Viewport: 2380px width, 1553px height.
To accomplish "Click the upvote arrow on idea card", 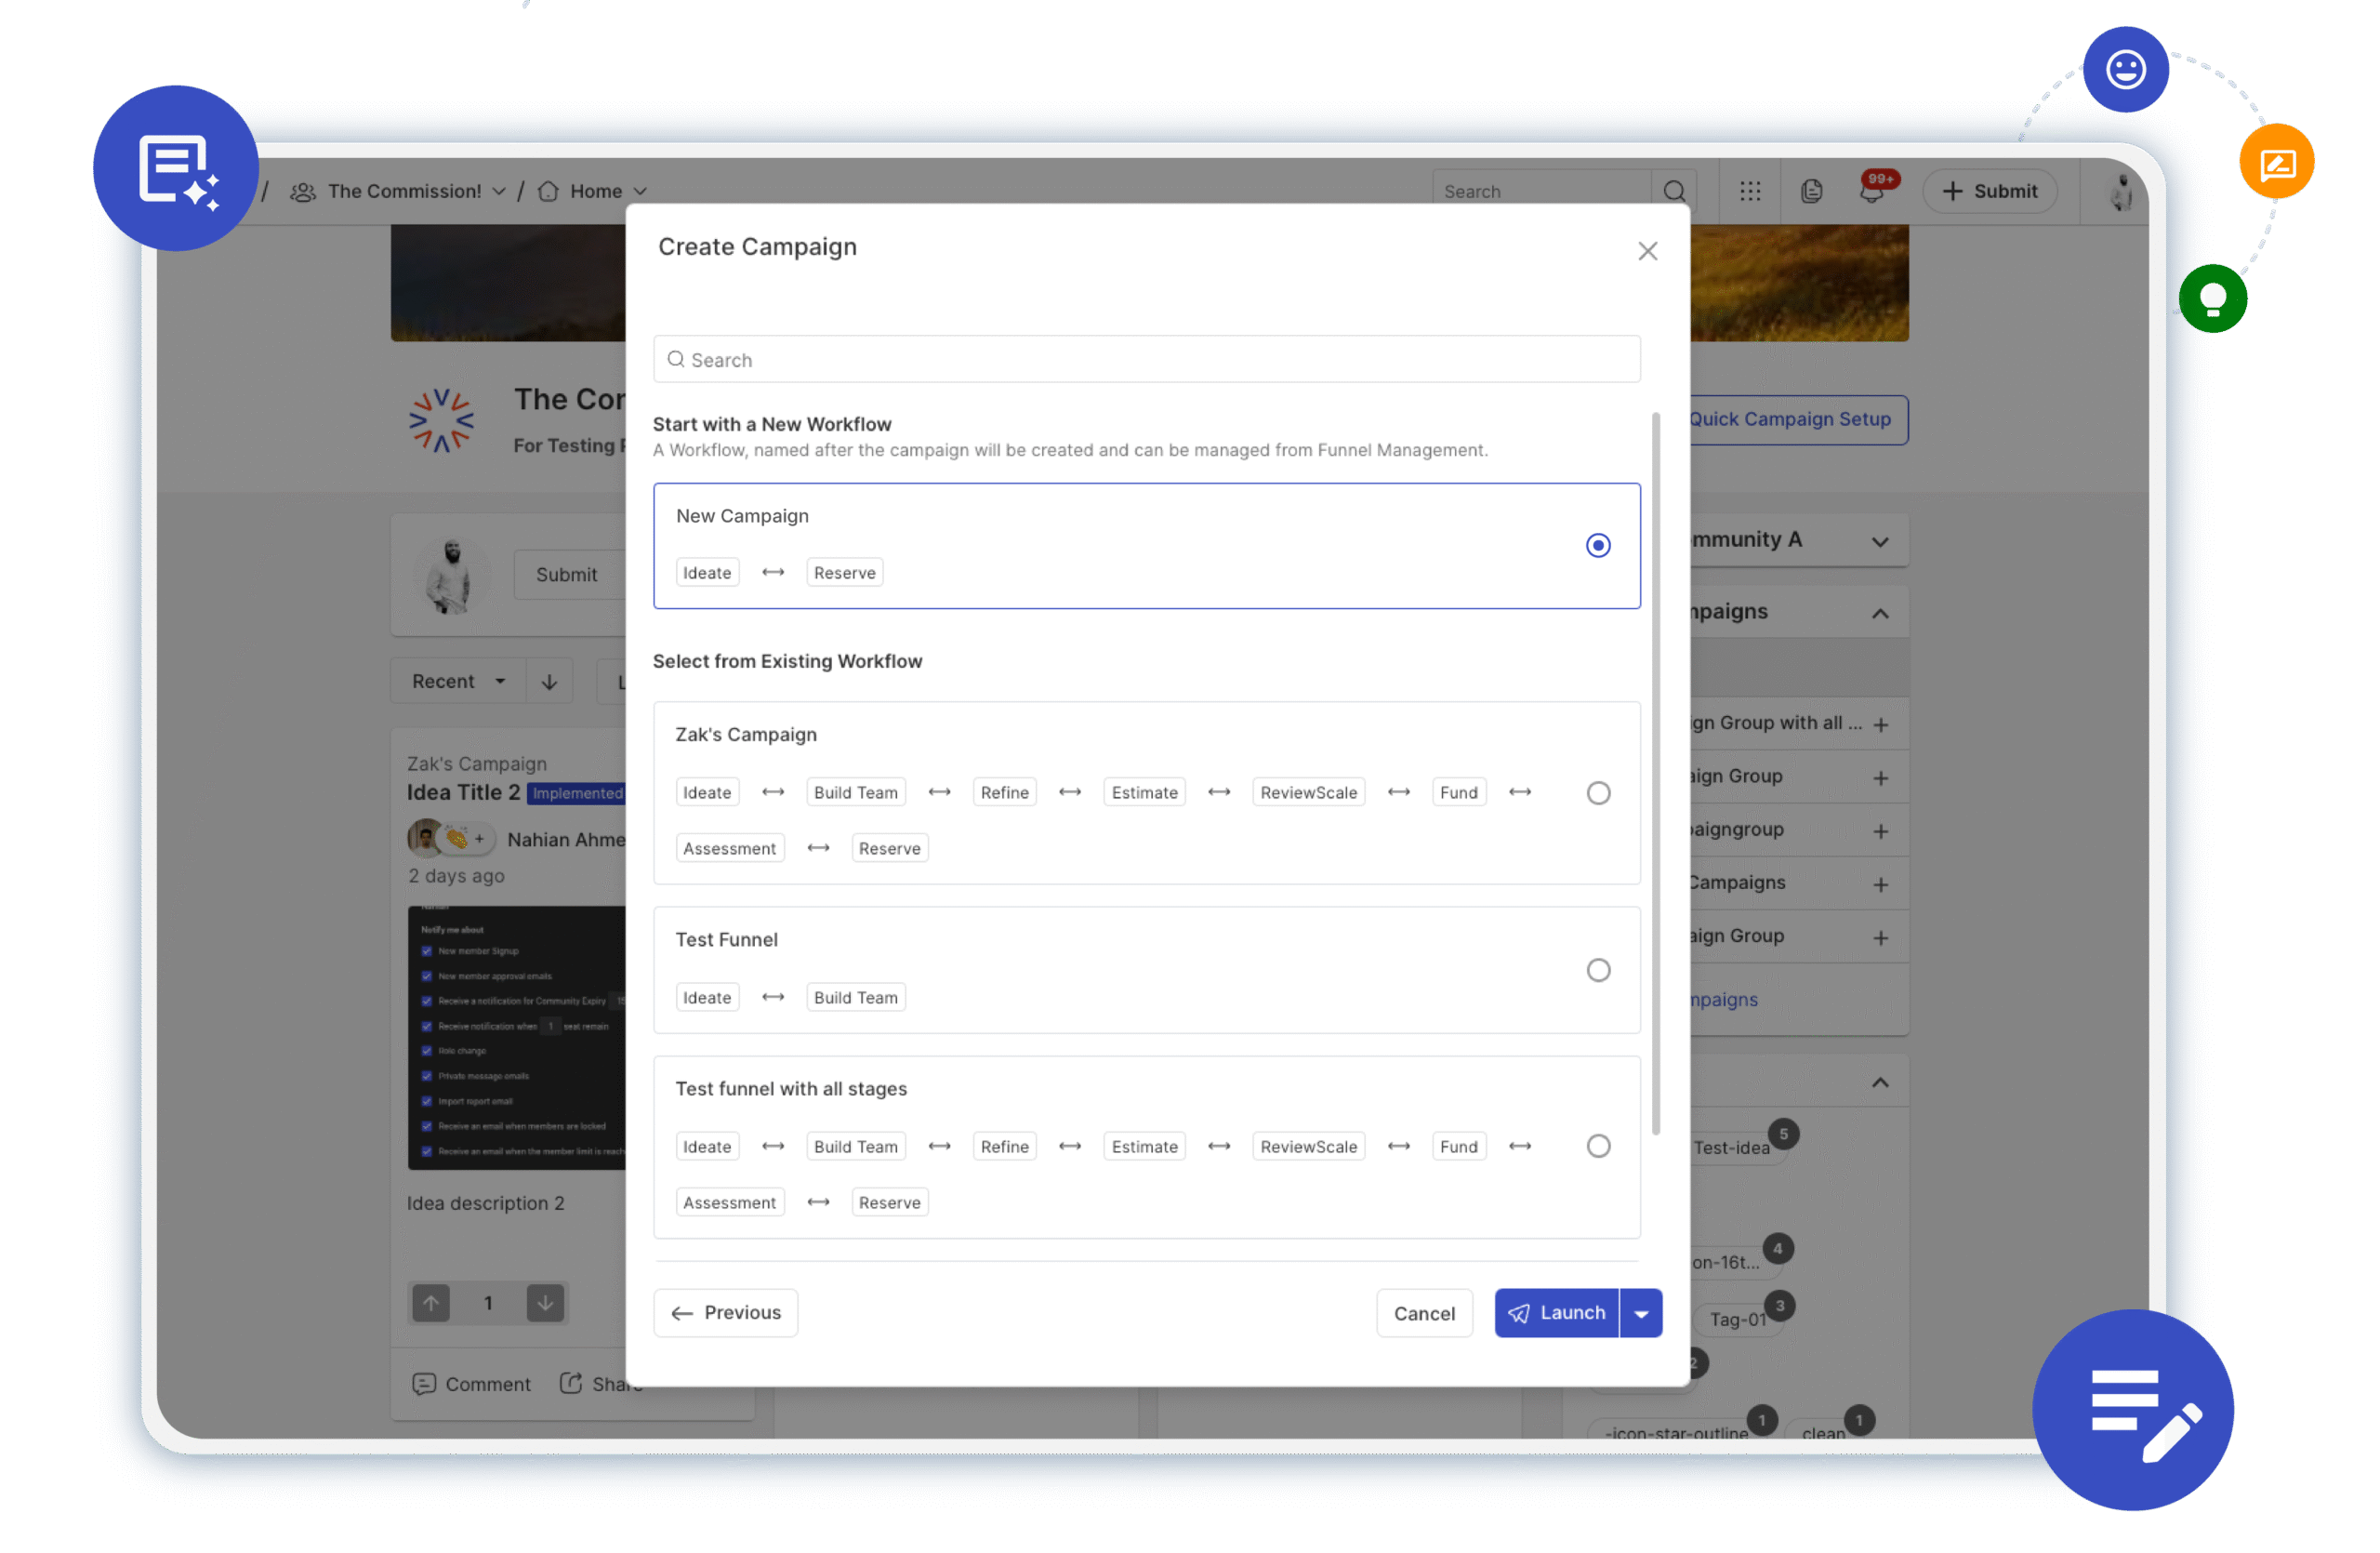I will tap(431, 1303).
